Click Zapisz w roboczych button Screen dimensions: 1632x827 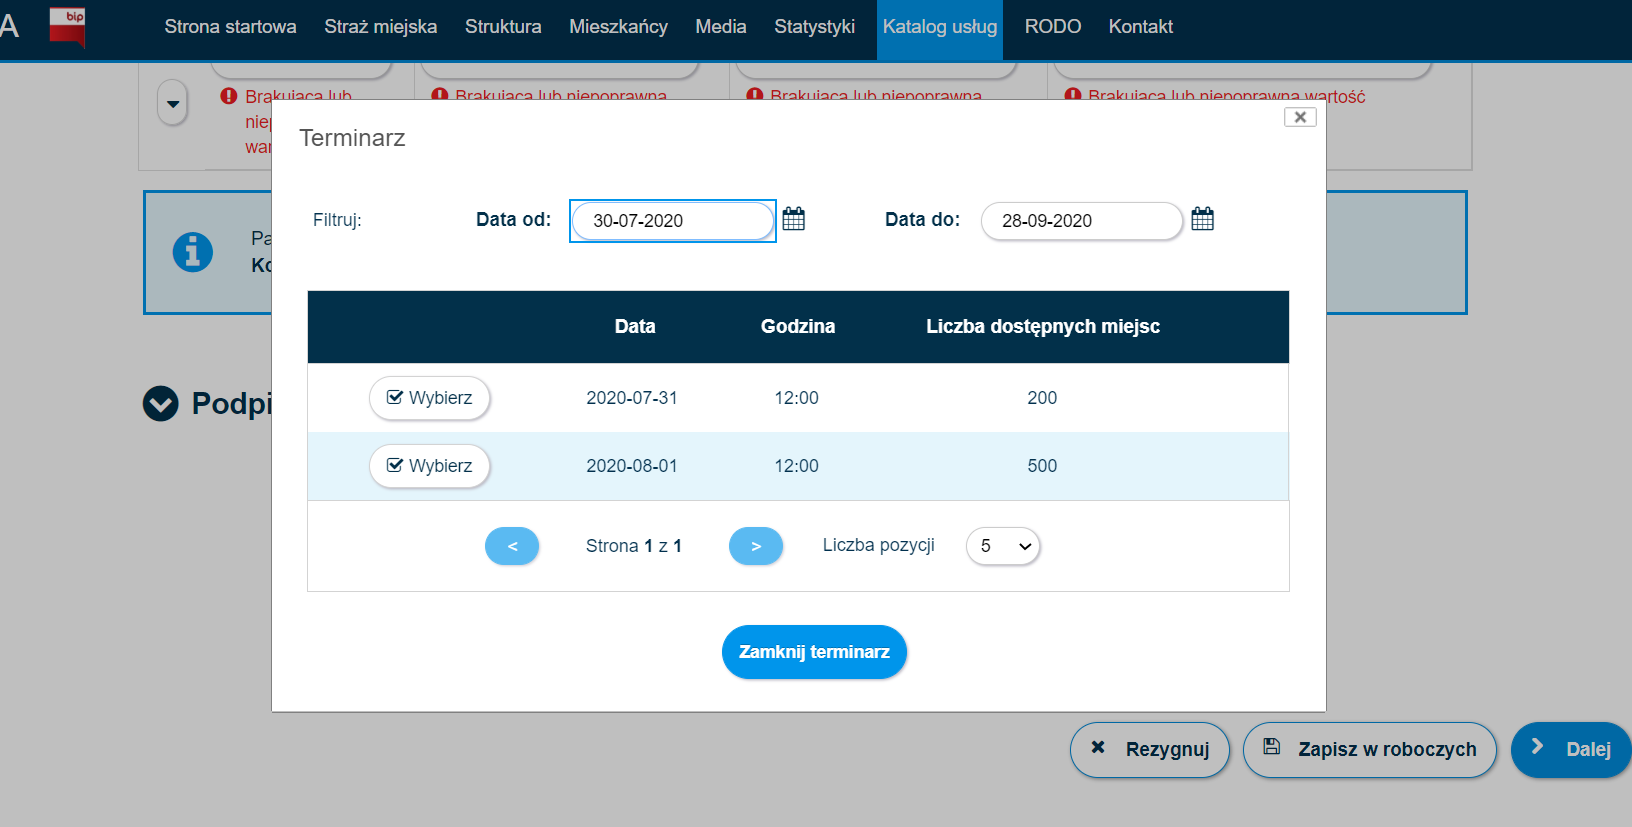click(x=1370, y=750)
